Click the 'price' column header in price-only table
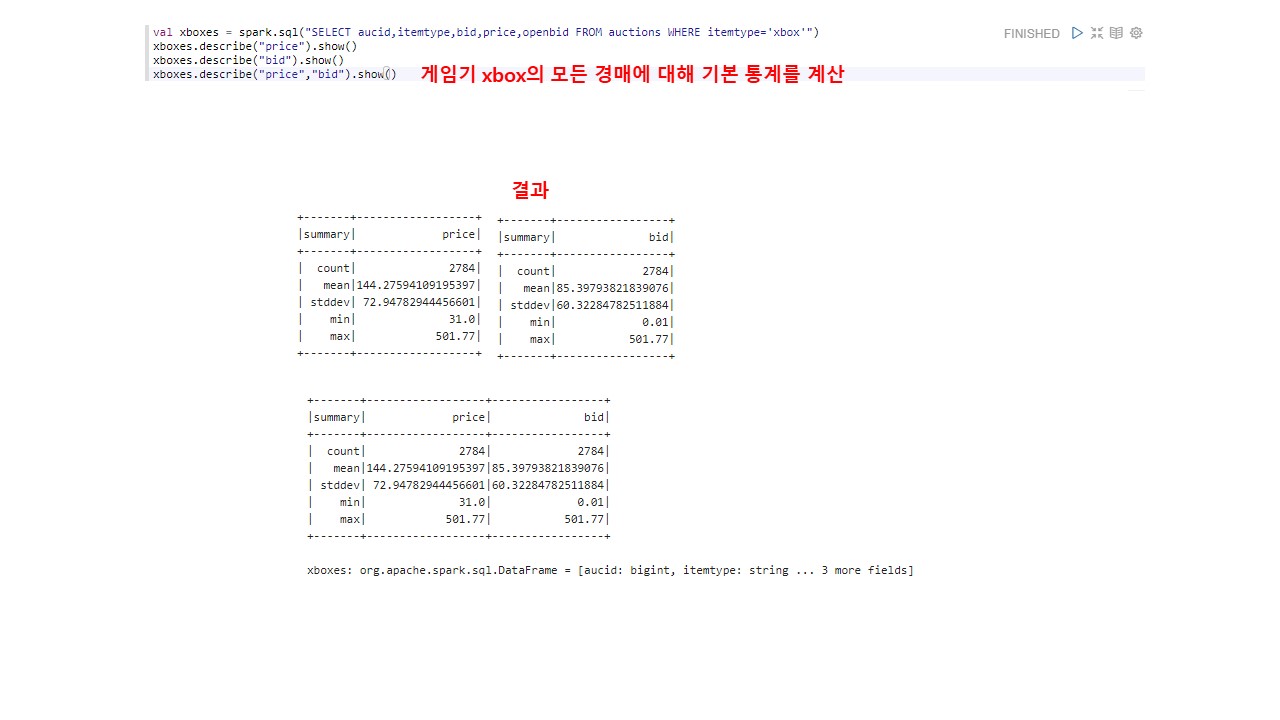This screenshot has height=720, width=1280. [x=460, y=234]
